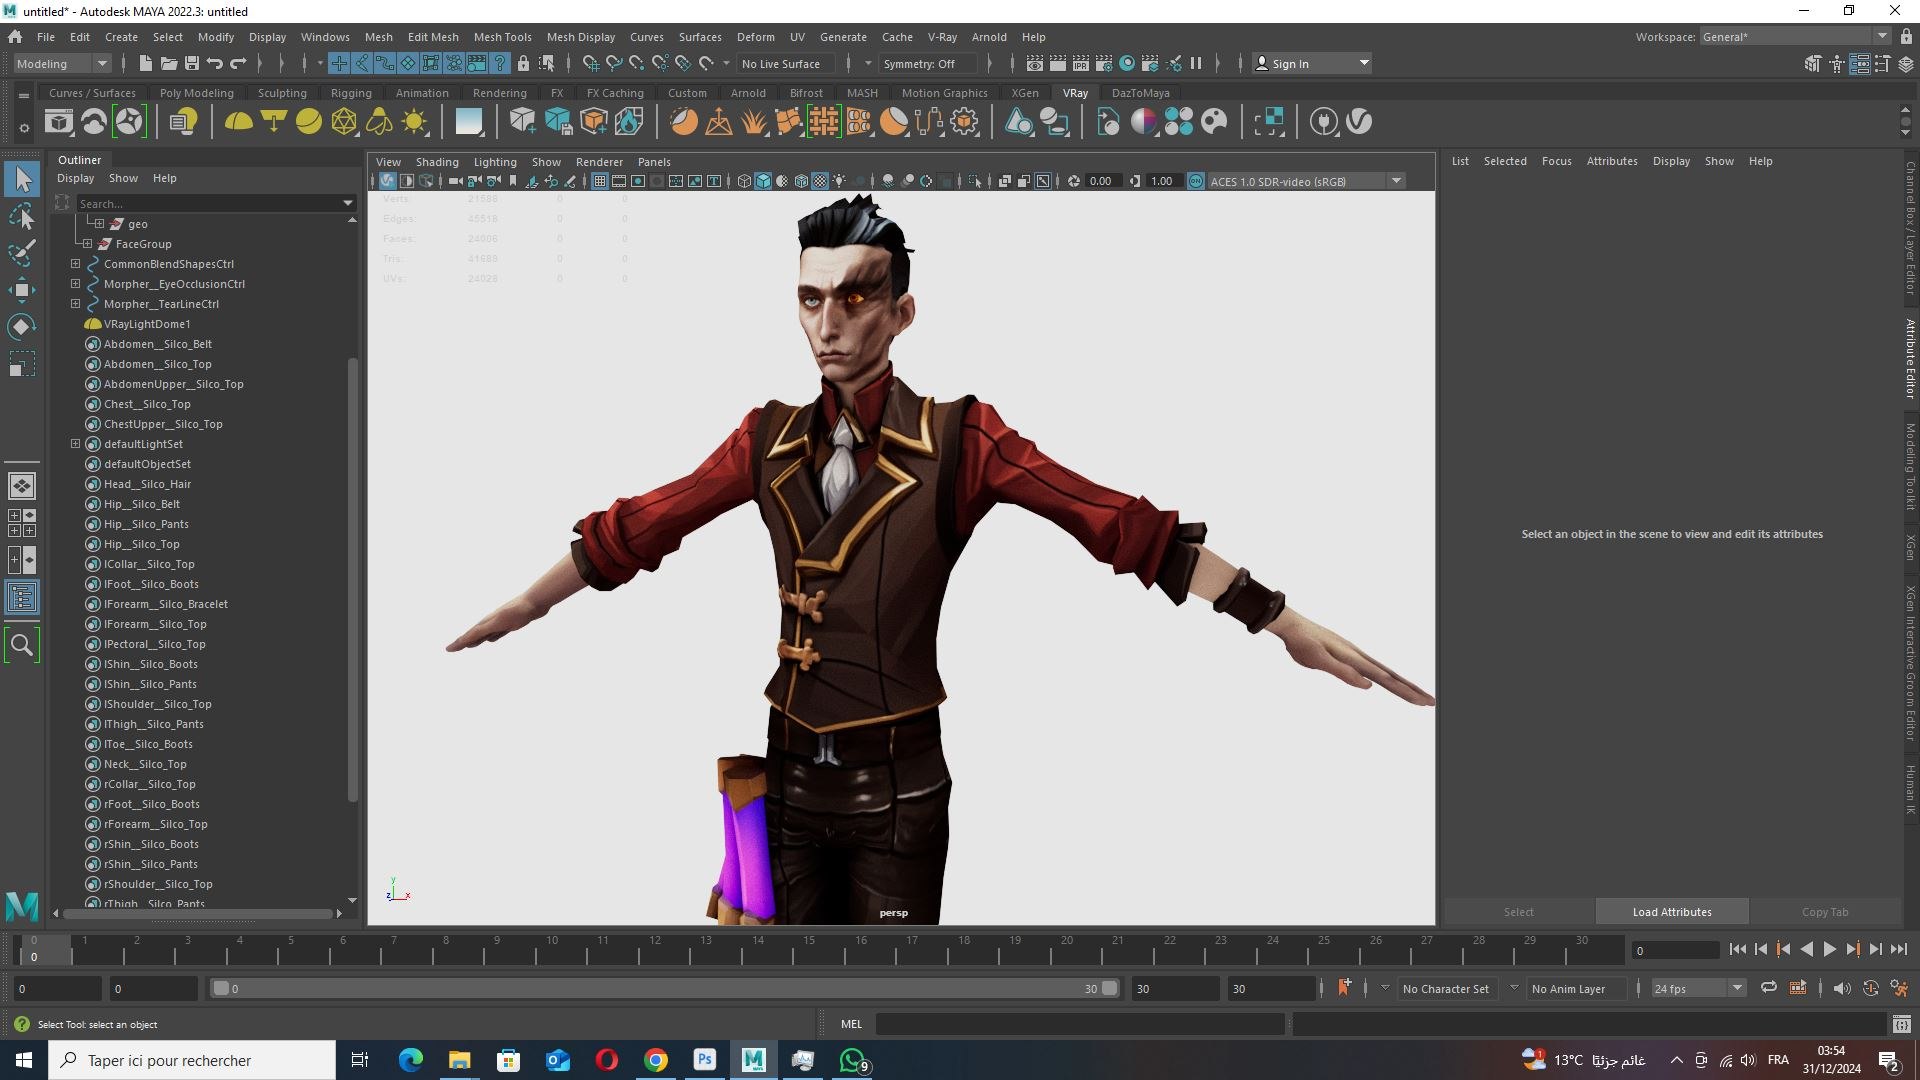Click the save scene disk icon
This screenshot has height=1080, width=1920.
(192, 63)
